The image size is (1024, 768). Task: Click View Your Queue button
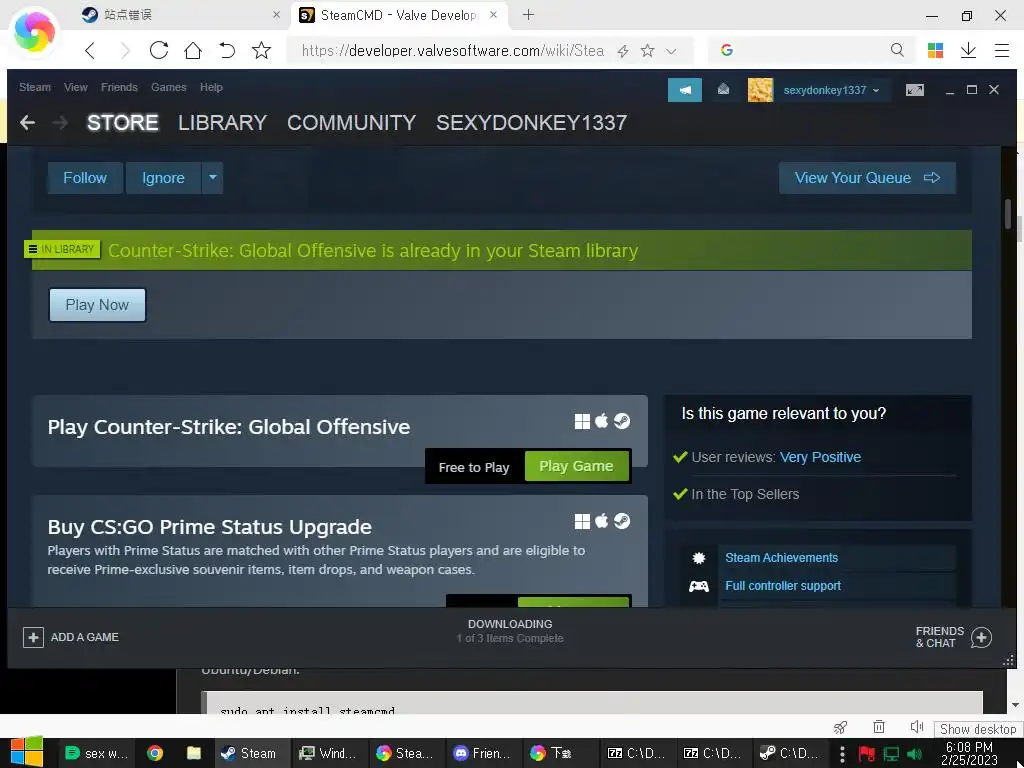click(867, 178)
